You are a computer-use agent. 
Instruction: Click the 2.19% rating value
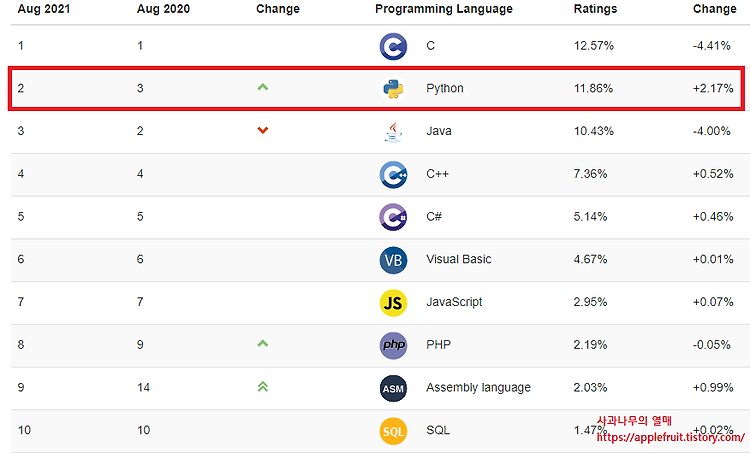click(x=590, y=344)
